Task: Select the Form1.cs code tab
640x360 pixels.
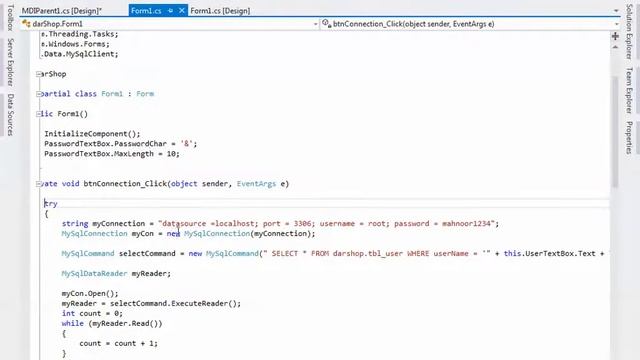Action: 146,11
